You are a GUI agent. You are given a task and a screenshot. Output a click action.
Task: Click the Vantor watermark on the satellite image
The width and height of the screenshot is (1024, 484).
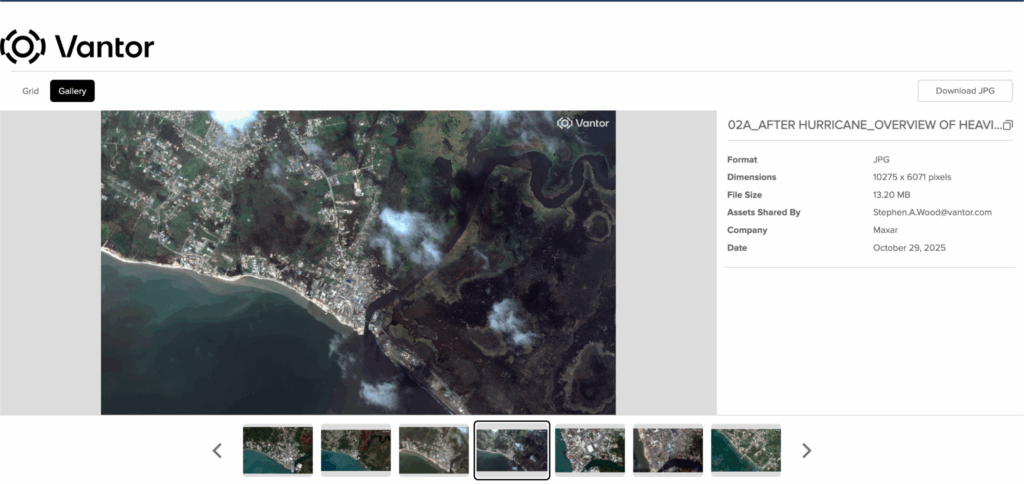(x=583, y=123)
